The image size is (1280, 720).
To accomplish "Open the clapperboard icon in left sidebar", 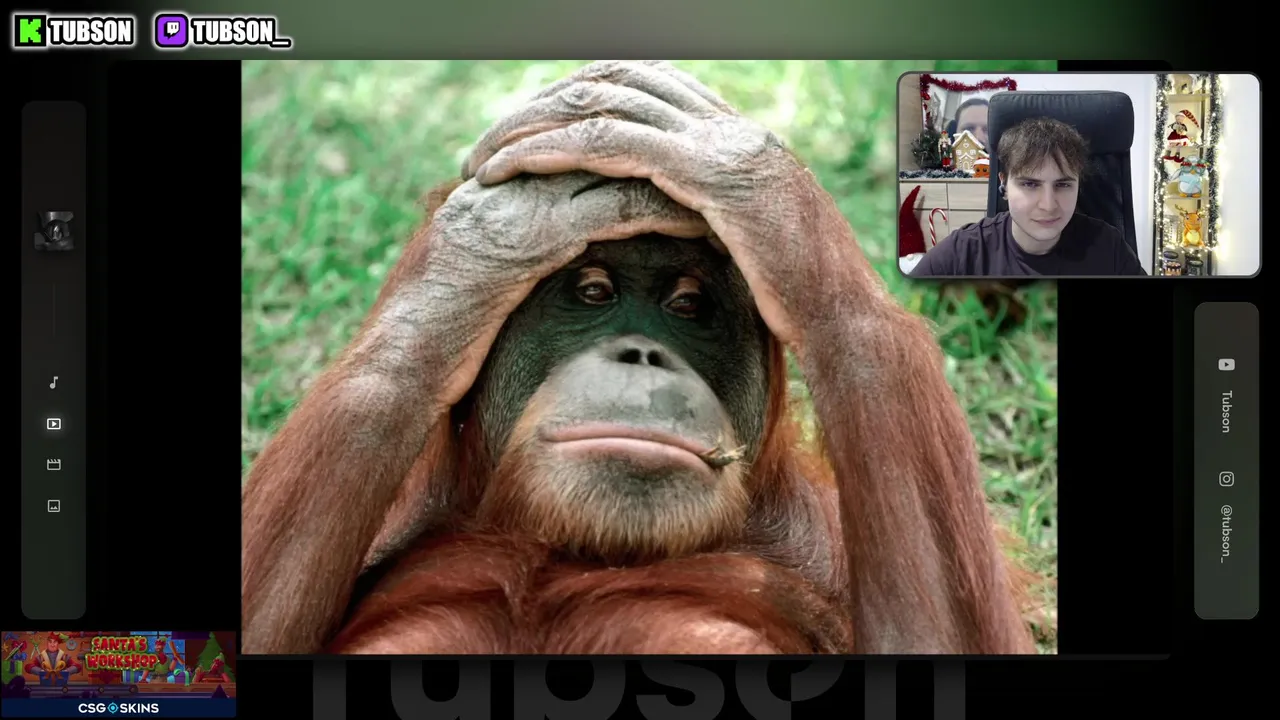I will tap(54, 465).
